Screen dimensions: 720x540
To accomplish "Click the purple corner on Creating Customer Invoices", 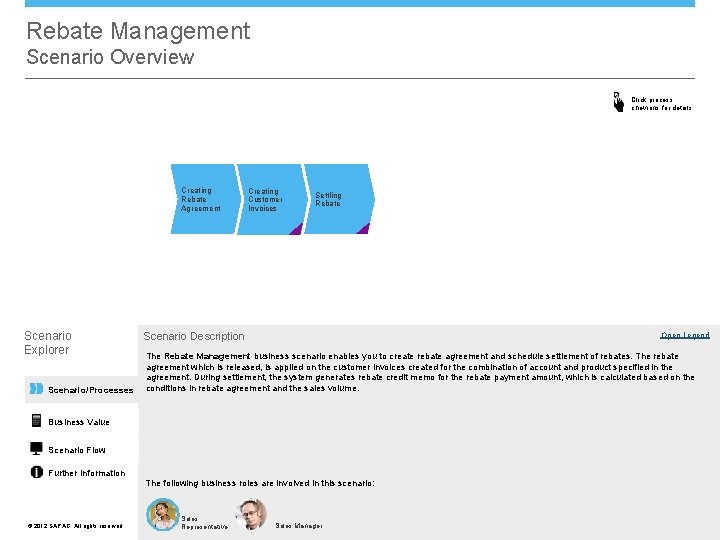I will [297, 229].
